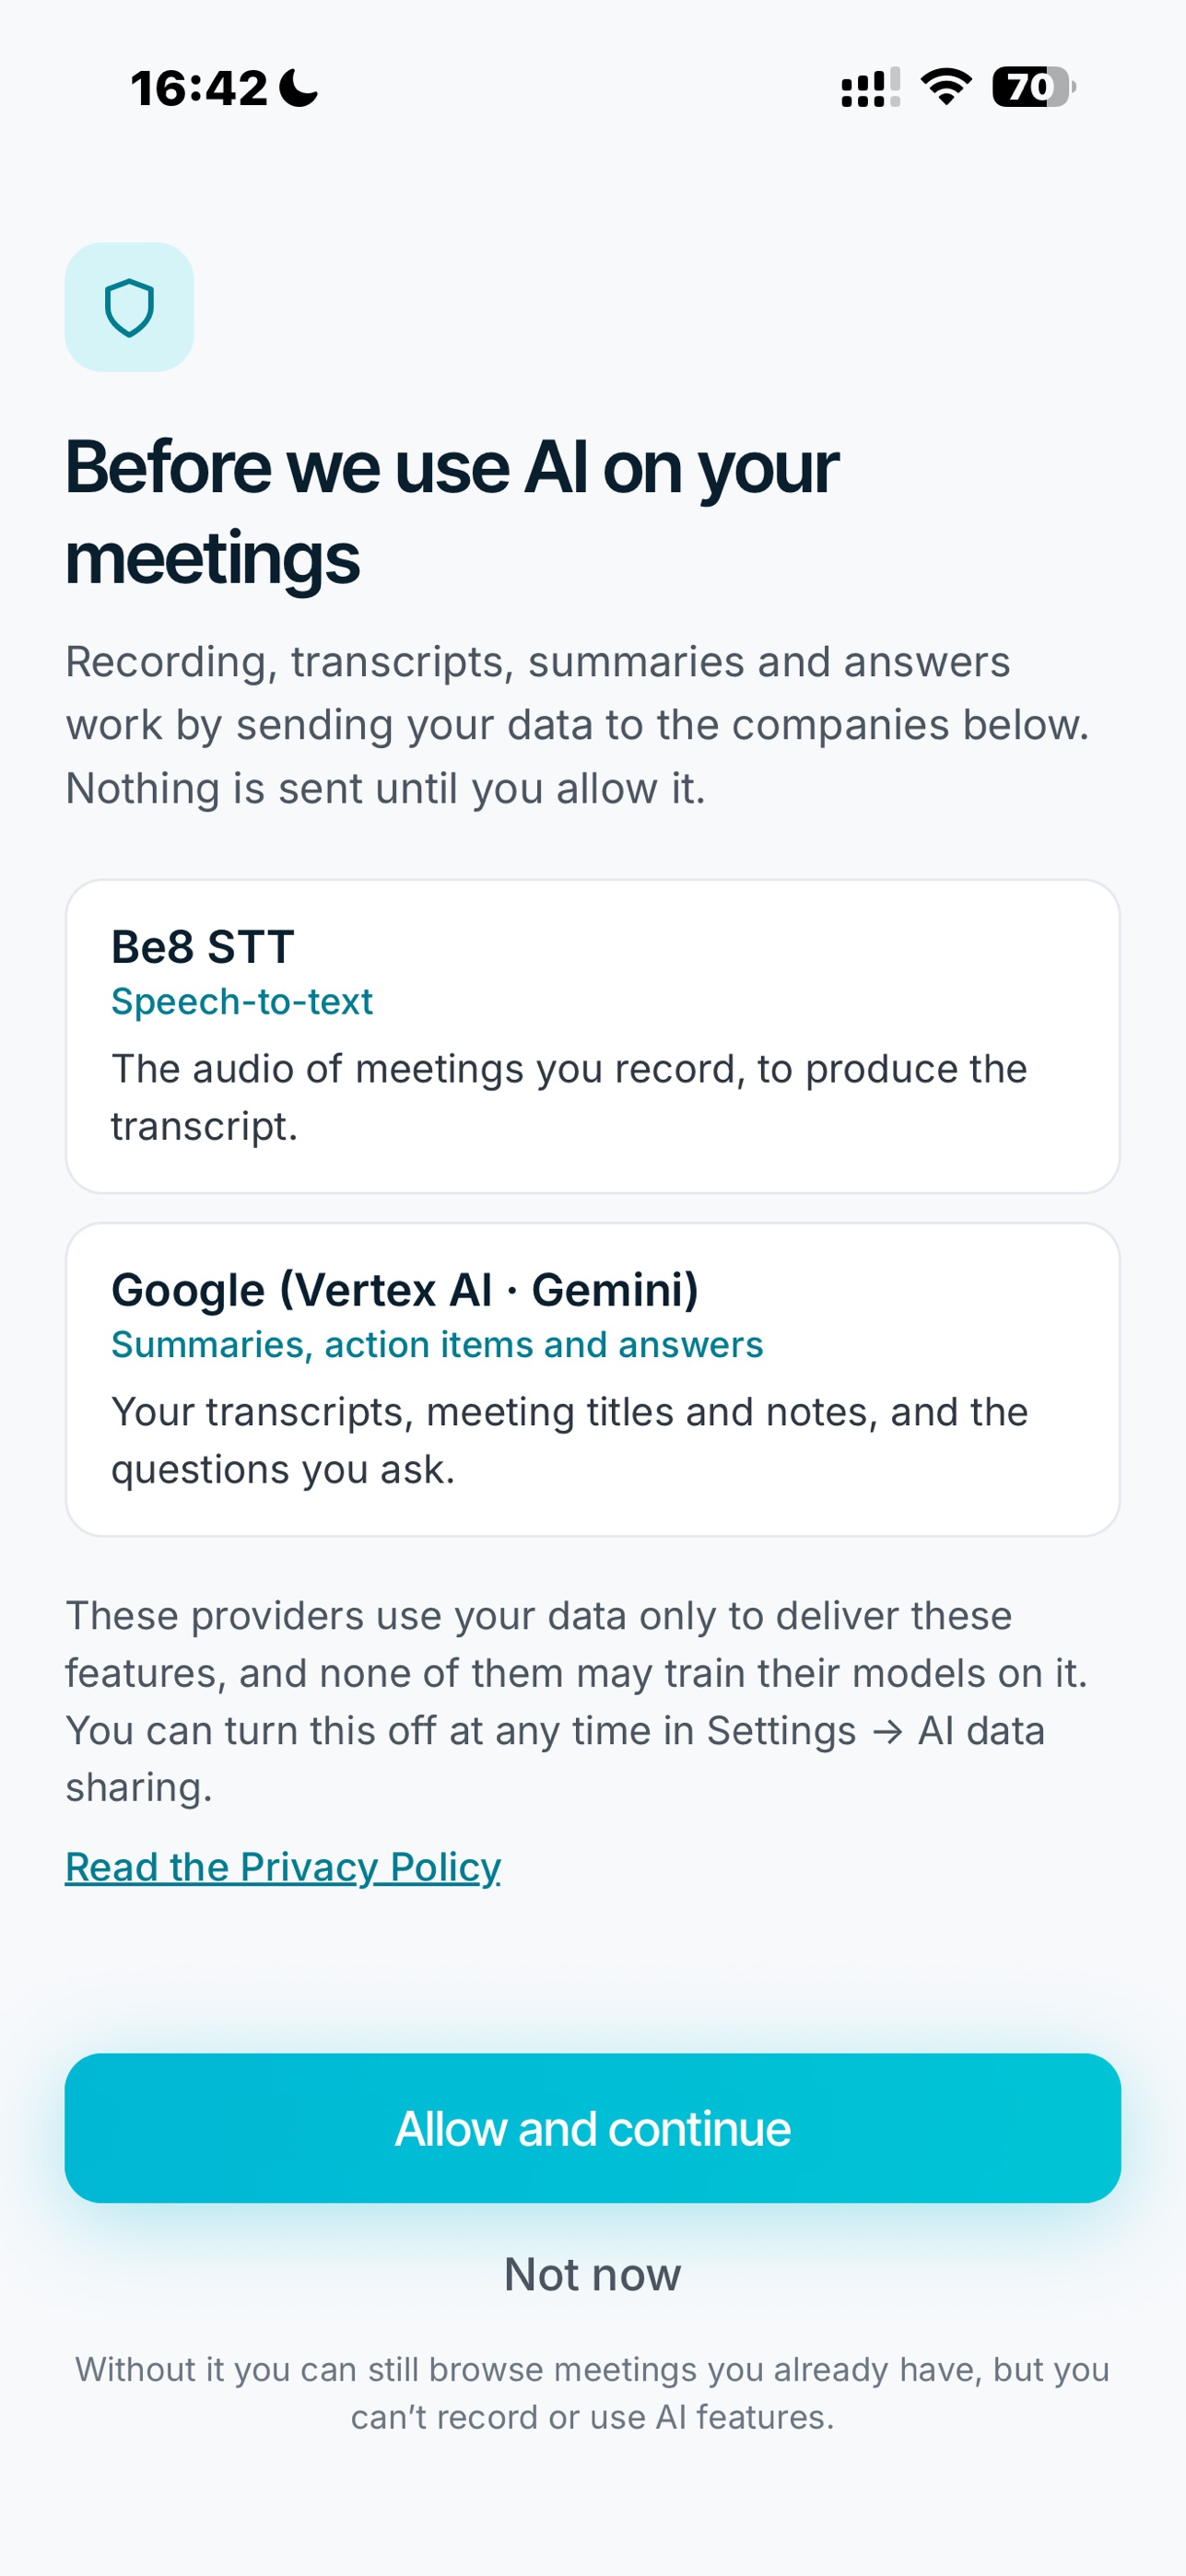Screen dimensions: 1186x2576
Task: Tap the Gemini transcripts description text
Action: [x=569, y=1440]
